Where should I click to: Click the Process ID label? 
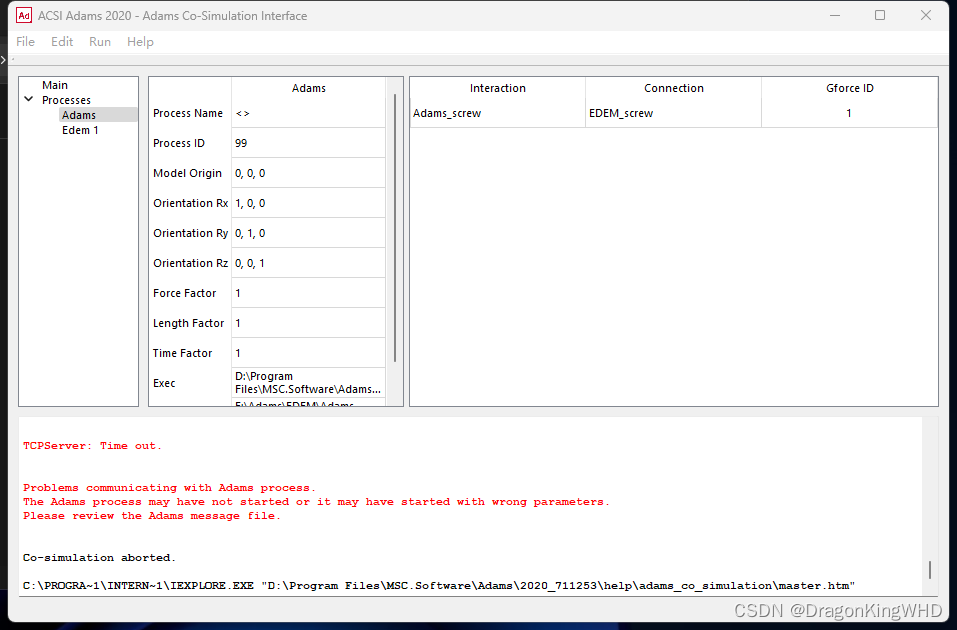pyautogui.click(x=178, y=143)
